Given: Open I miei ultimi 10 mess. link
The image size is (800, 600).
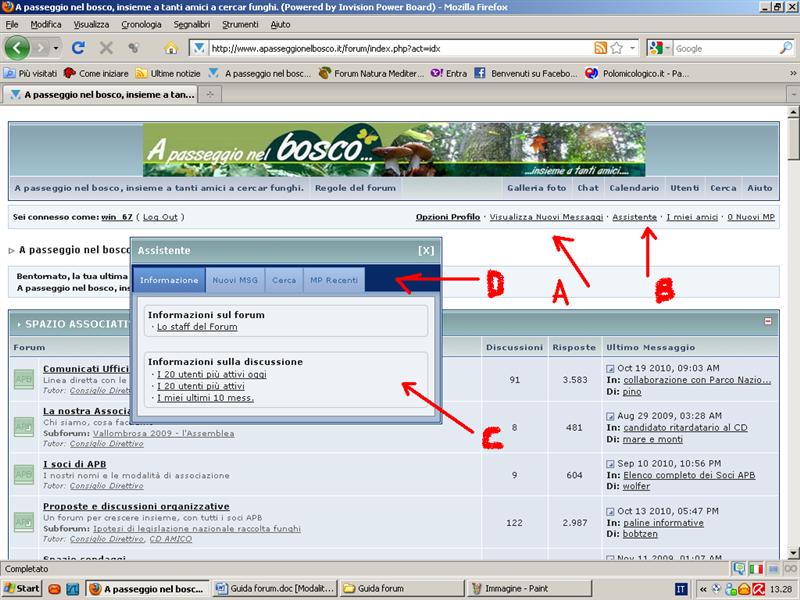Looking at the screenshot, I should coord(205,398).
